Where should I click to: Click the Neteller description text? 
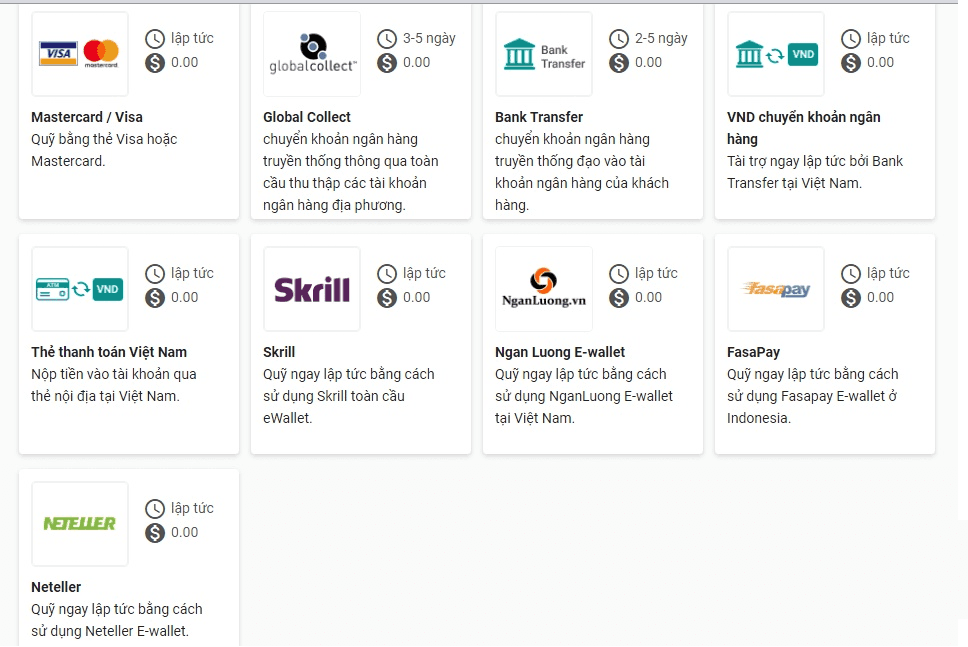117,620
